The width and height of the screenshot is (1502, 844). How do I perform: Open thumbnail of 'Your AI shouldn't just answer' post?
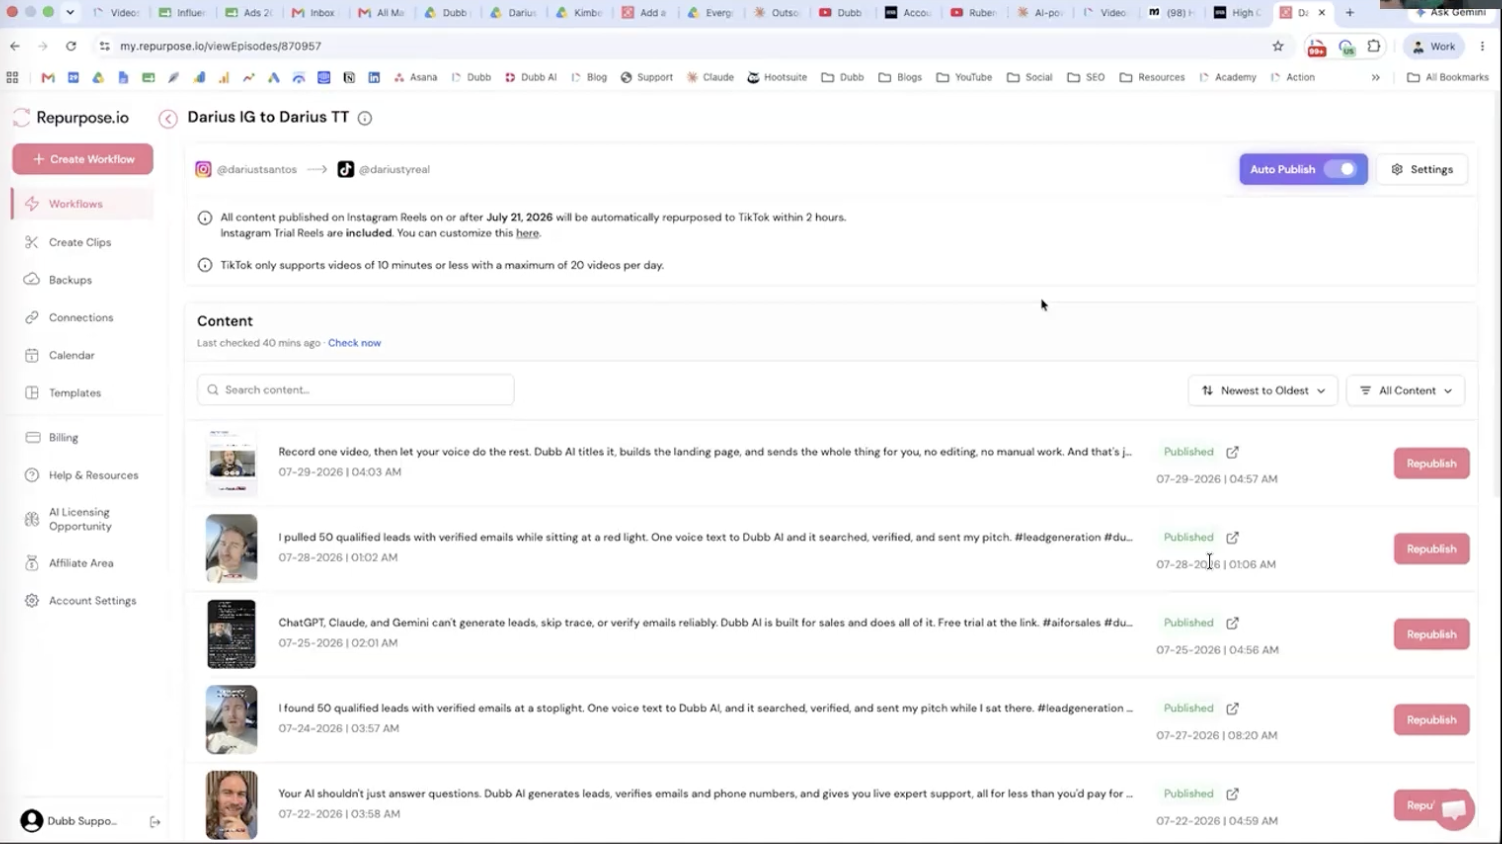point(231,805)
